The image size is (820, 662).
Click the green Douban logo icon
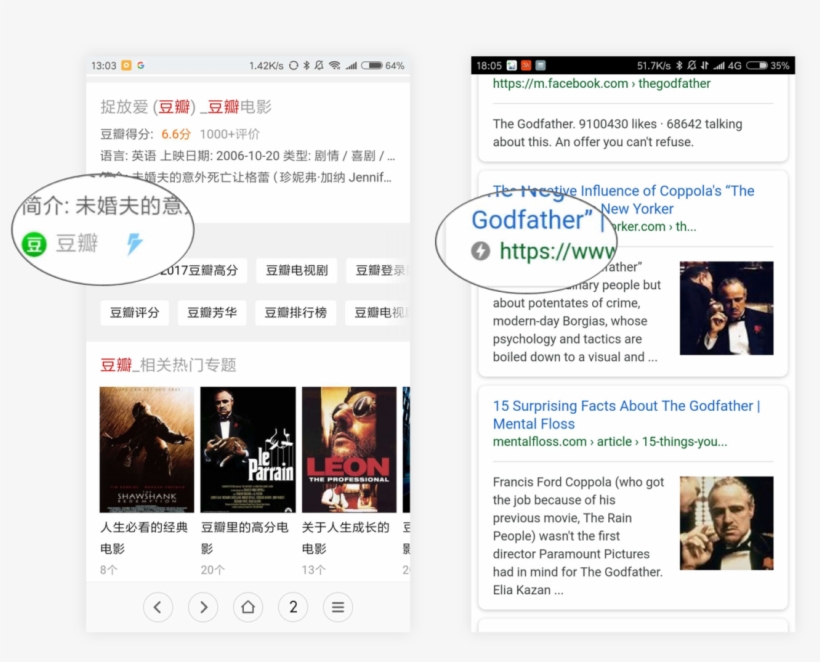[x=35, y=243]
